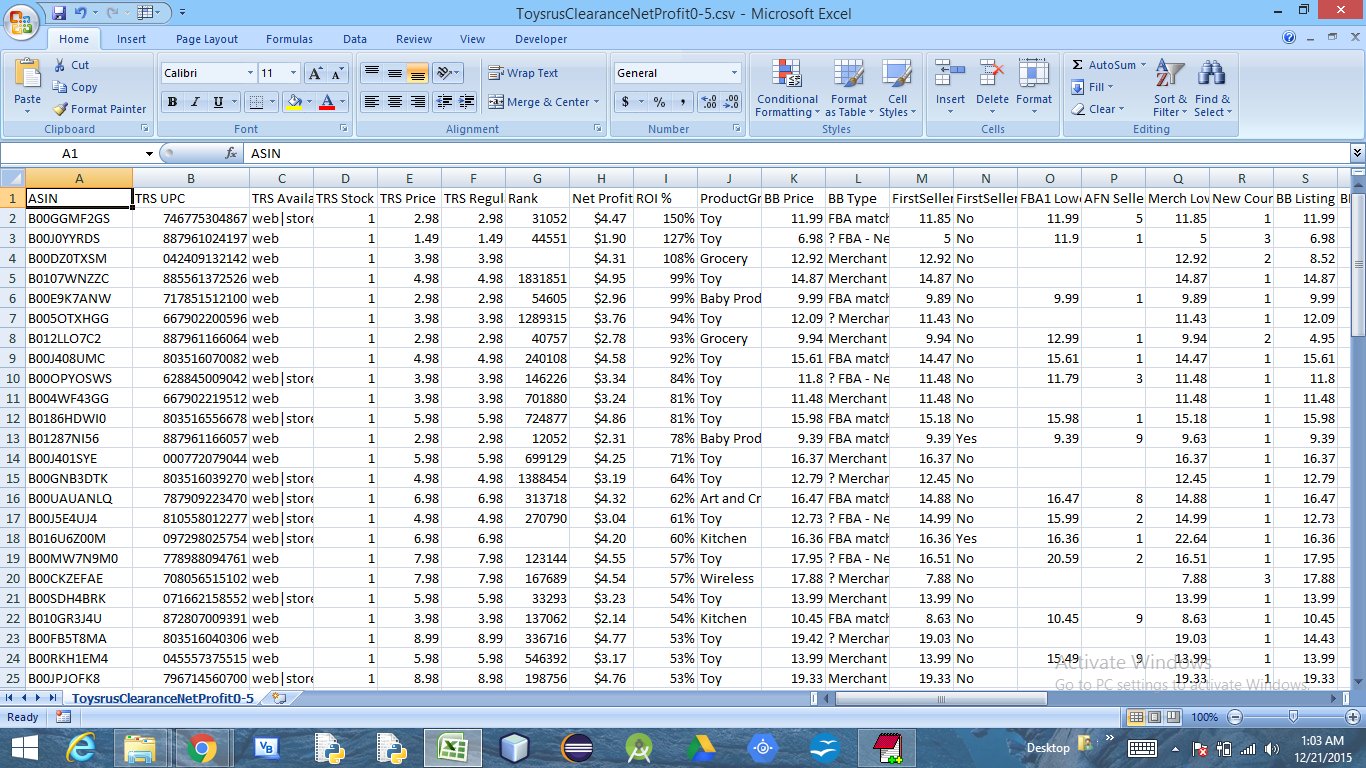This screenshot has width=1366, height=768.
Task: Open Format as Table gallery
Action: 848,88
